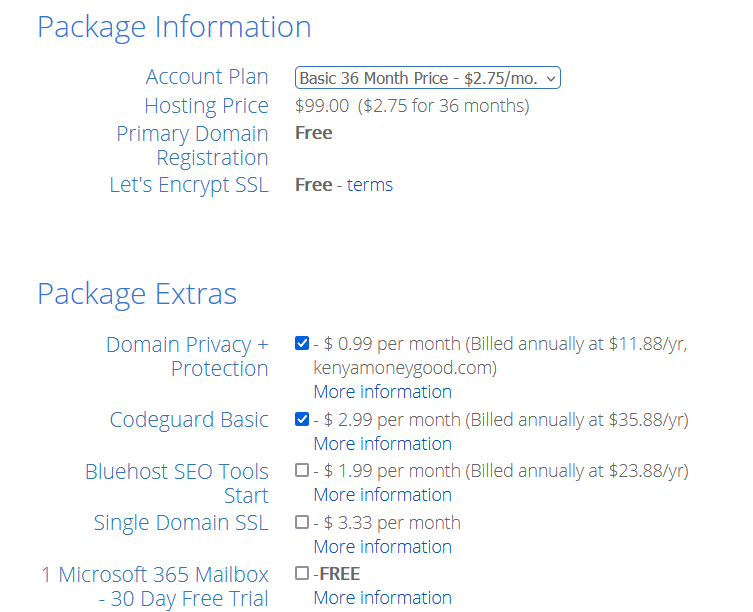Click the Codeguard Basic label
753x612 pixels.
click(189, 420)
